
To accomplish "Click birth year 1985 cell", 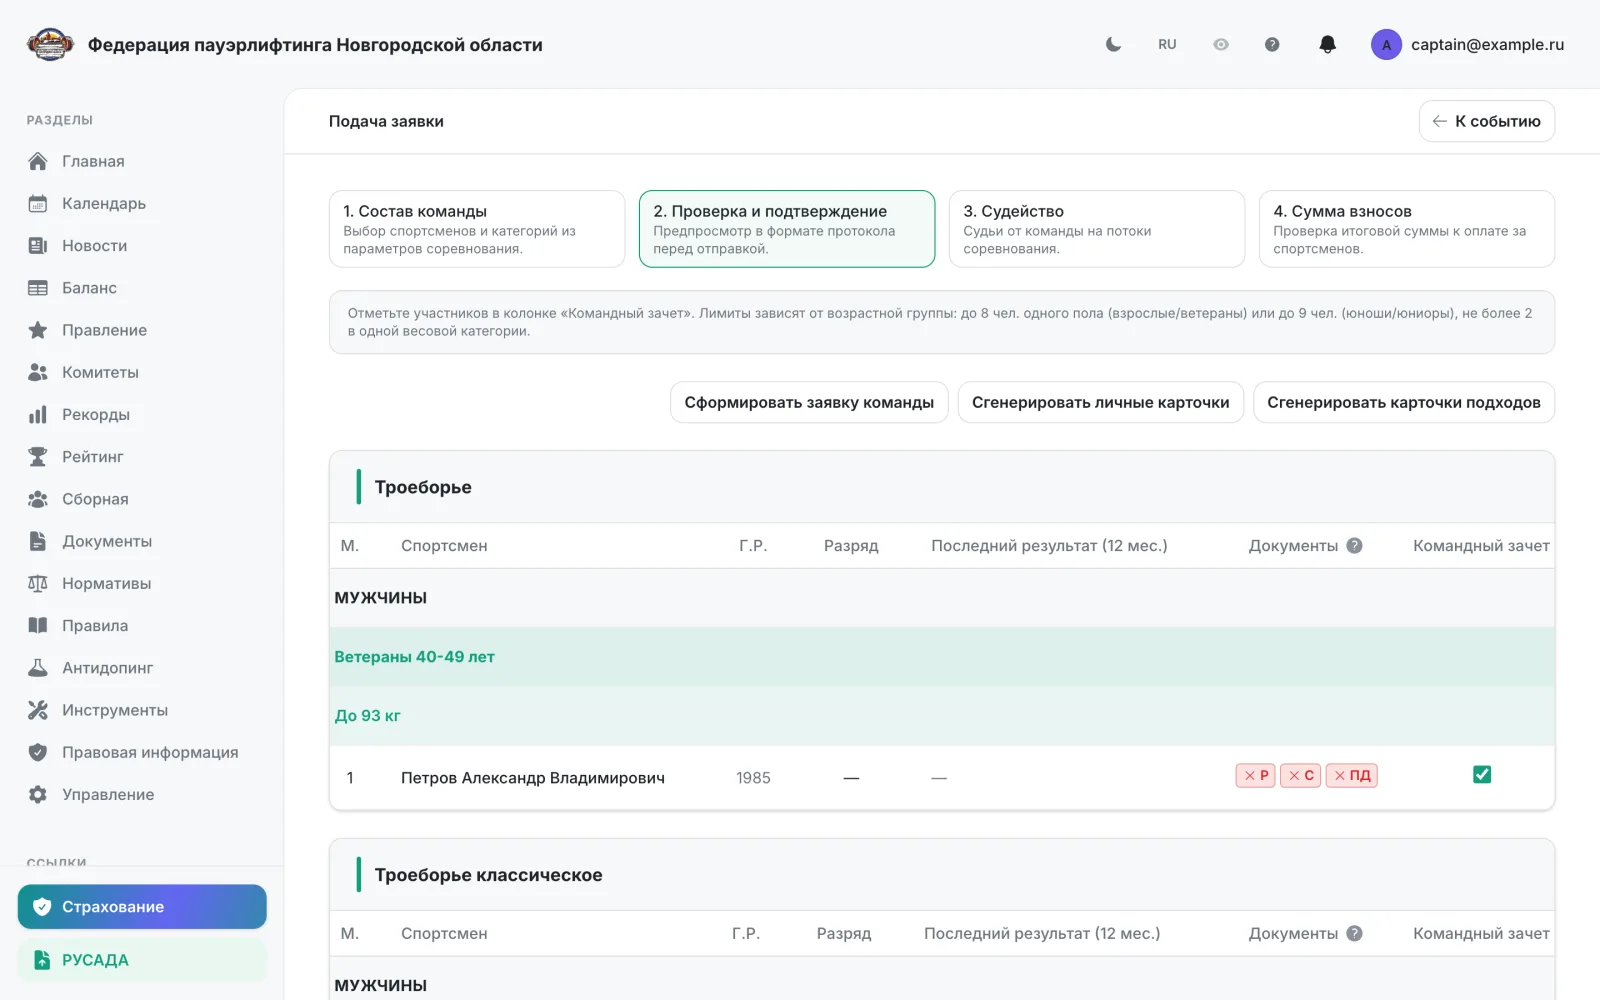I will [x=753, y=778].
